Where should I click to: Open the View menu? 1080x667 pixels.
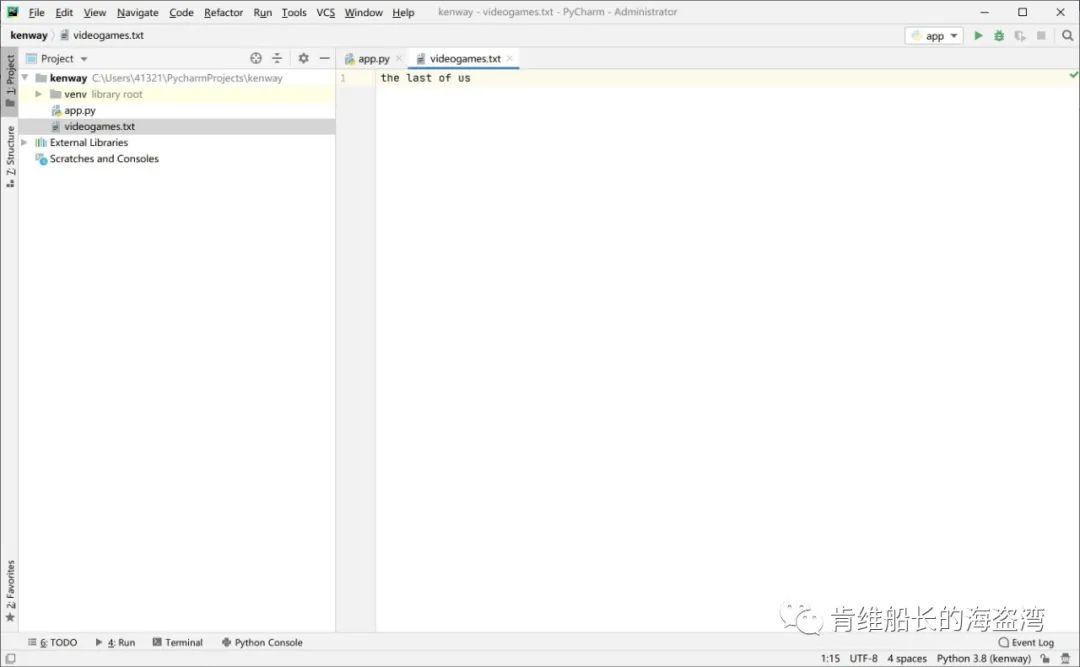[x=95, y=12]
